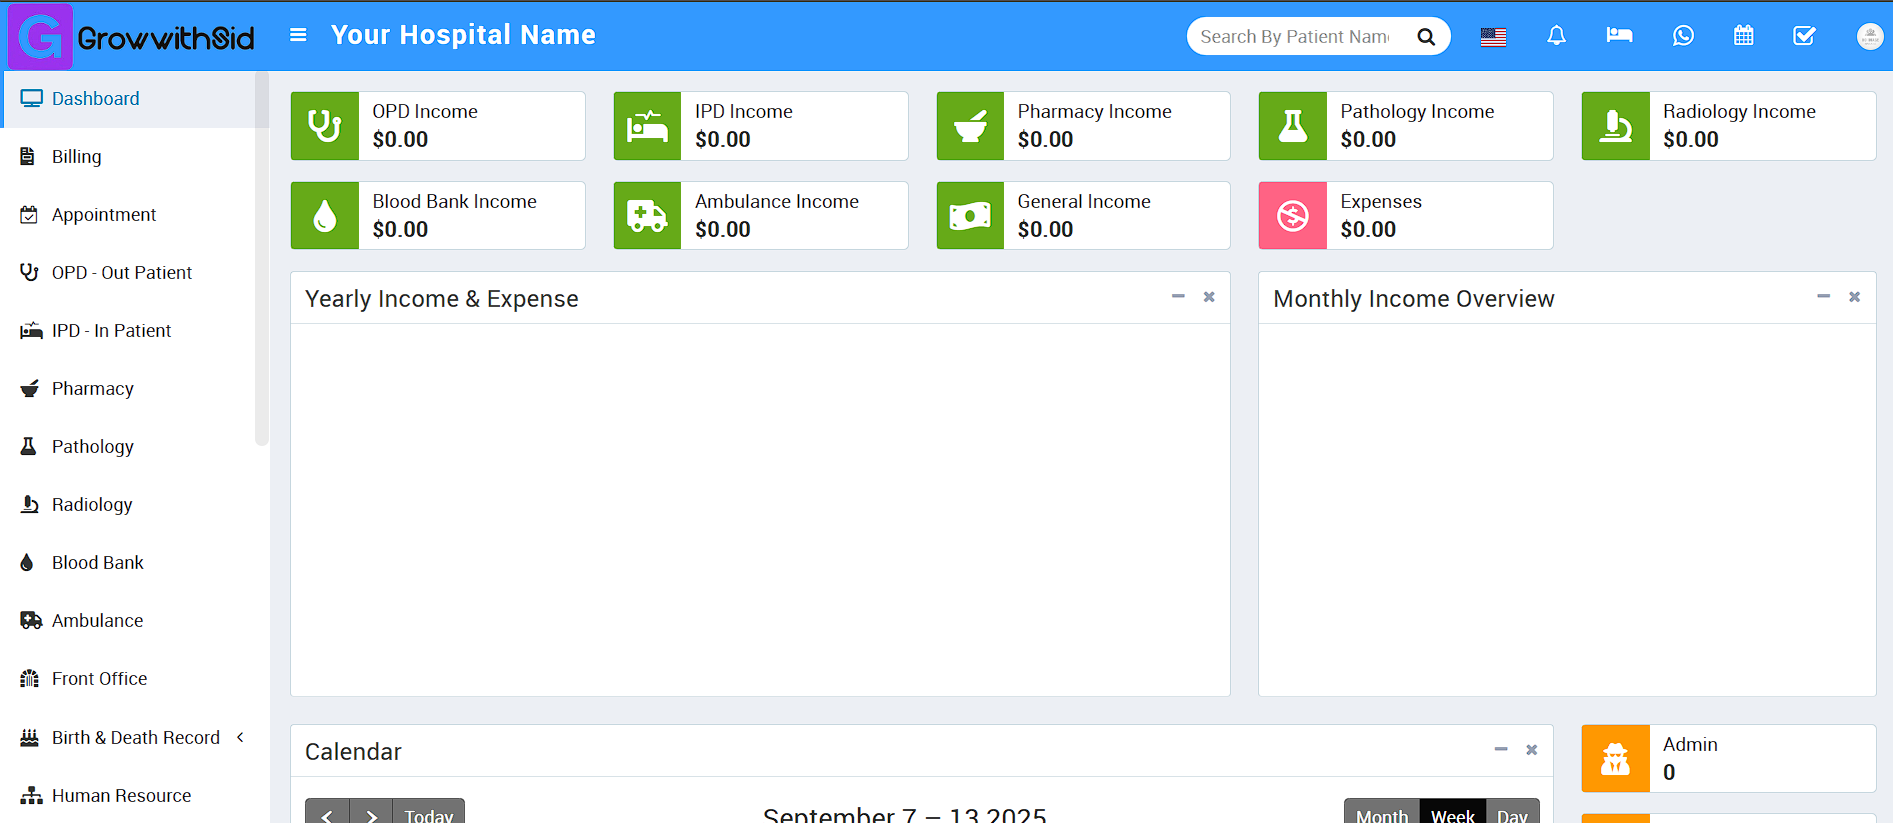Image resolution: width=1893 pixels, height=823 pixels.
Task: Switch calendar to Day view
Action: [1512, 814]
